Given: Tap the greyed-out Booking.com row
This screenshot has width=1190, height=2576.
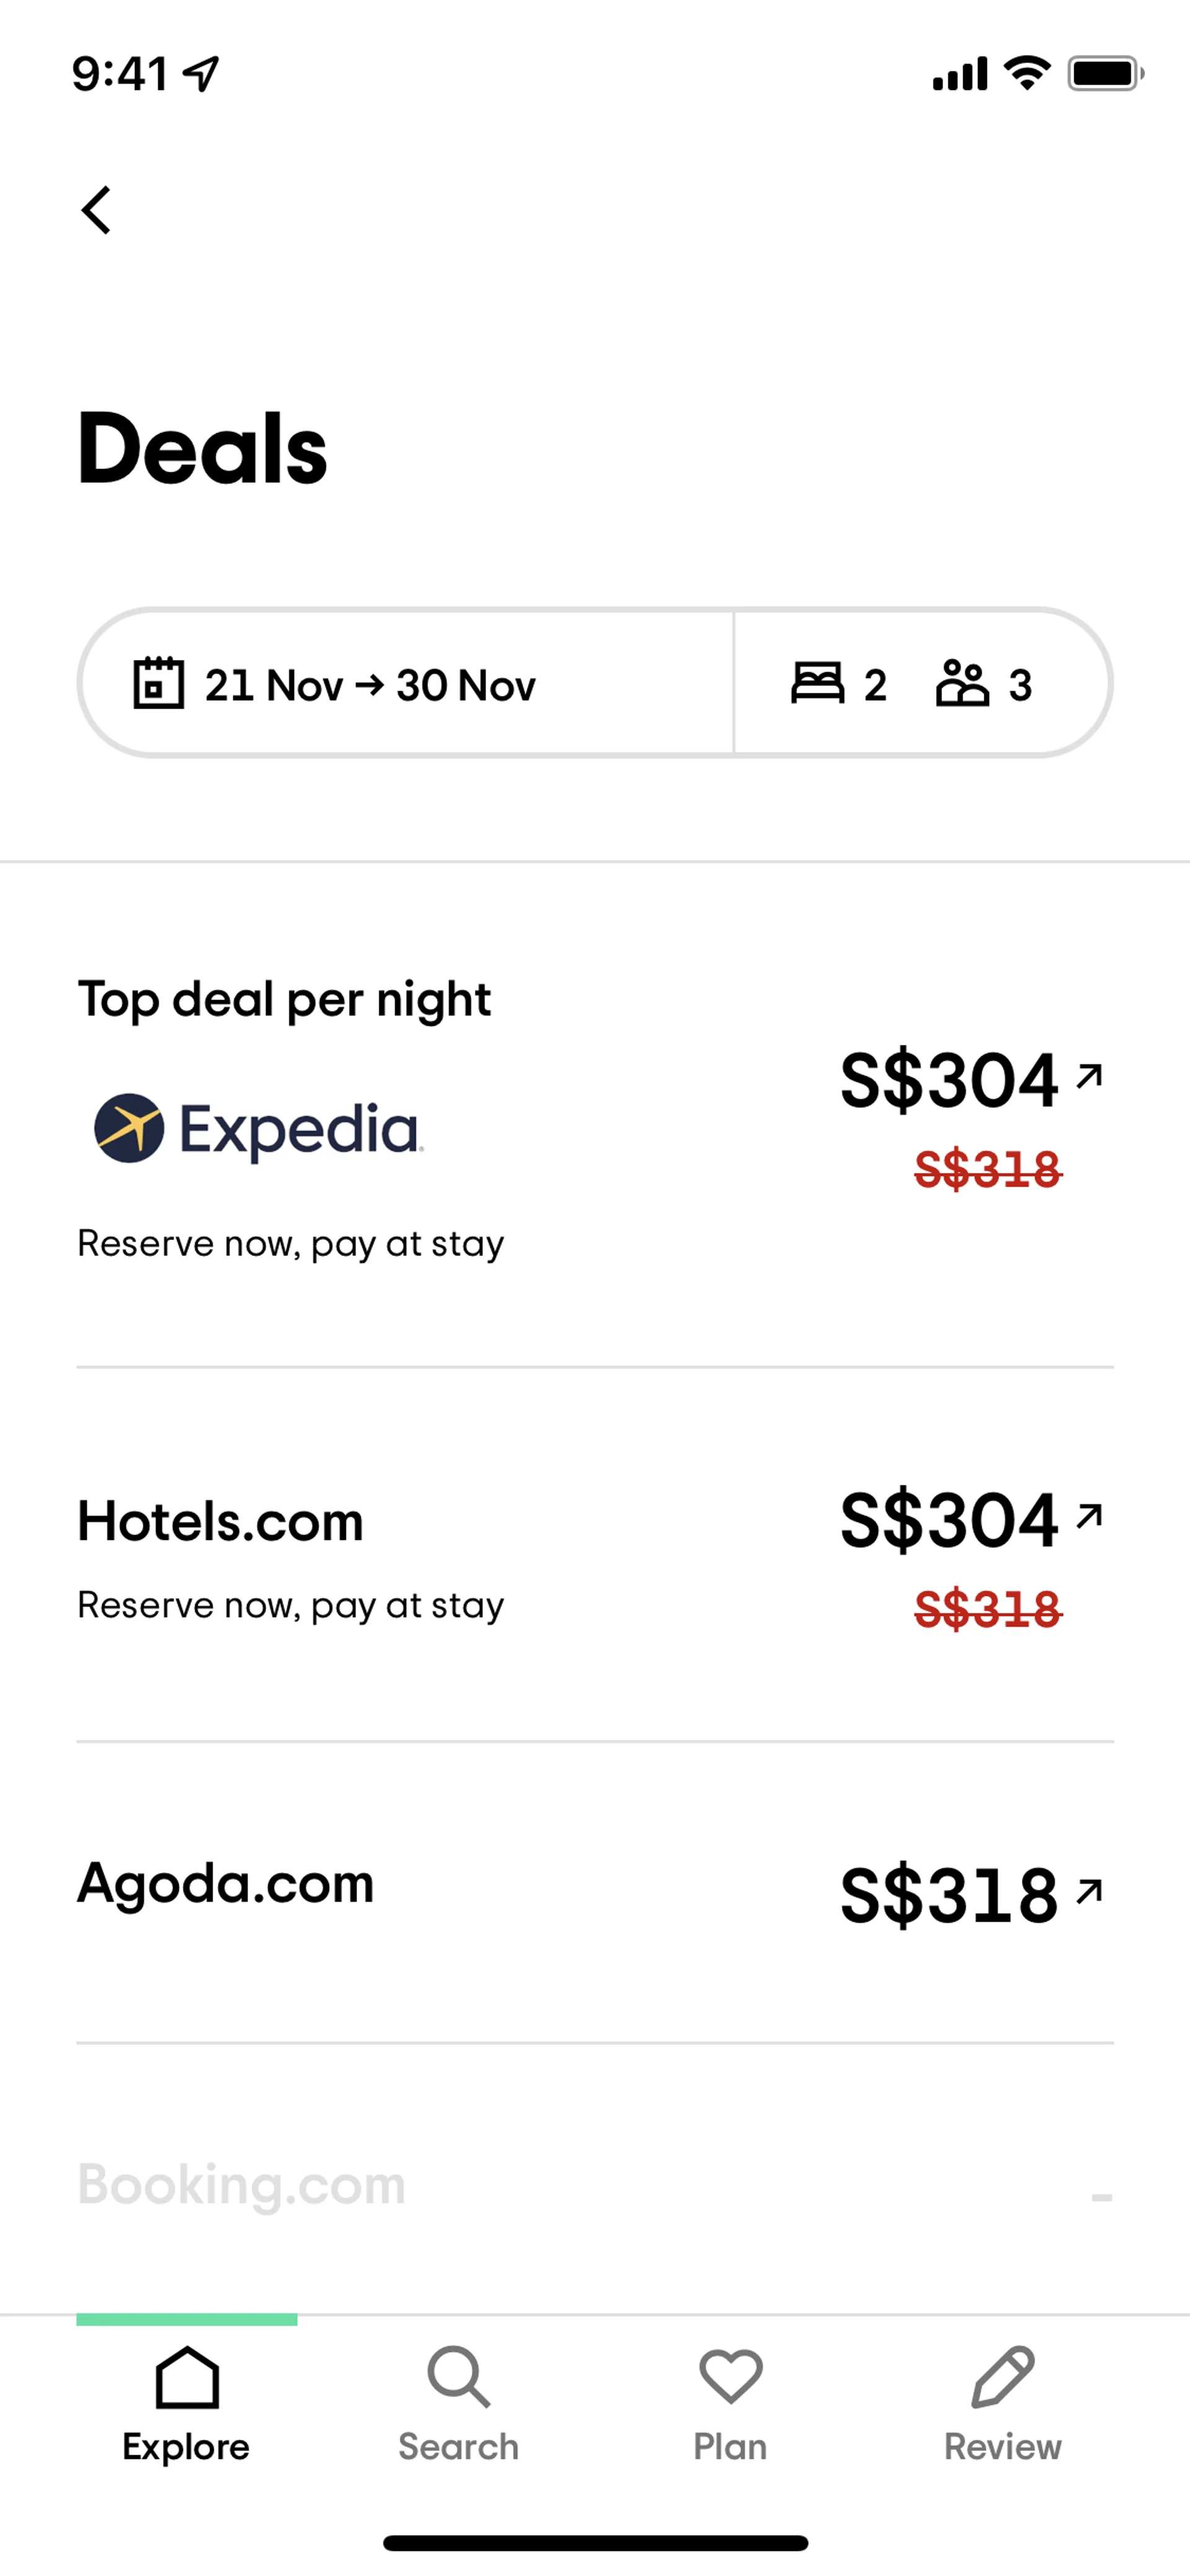Looking at the screenshot, I should pos(242,2184).
